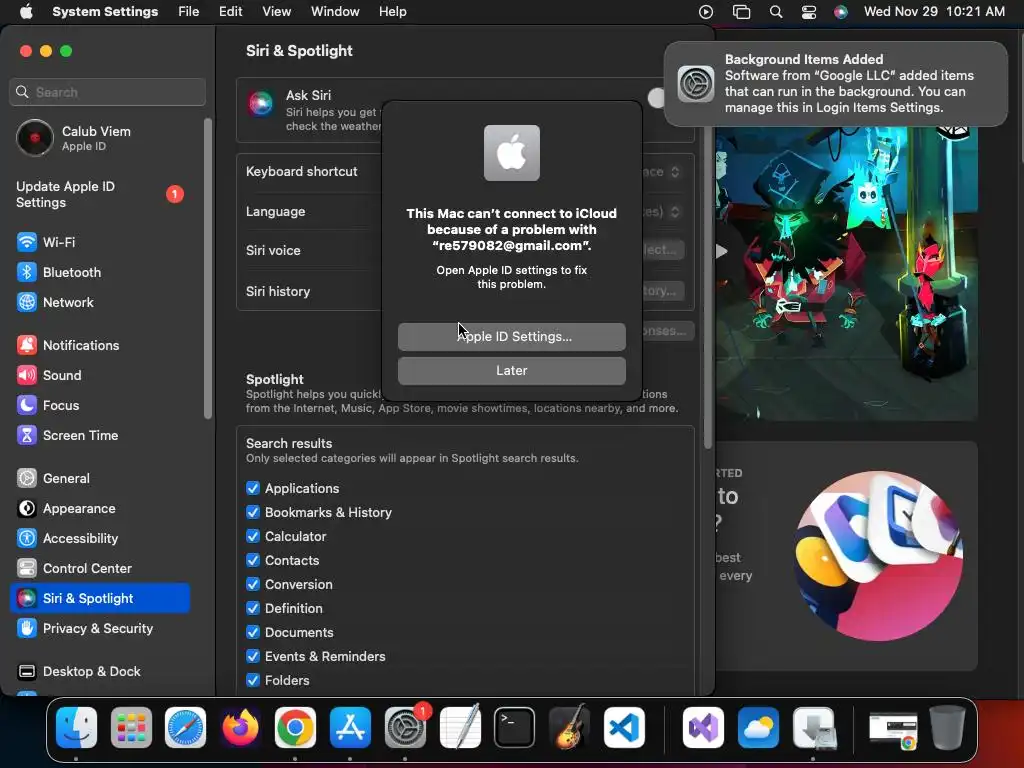Open Keyboard shortcut popup menu

tap(664, 172)
